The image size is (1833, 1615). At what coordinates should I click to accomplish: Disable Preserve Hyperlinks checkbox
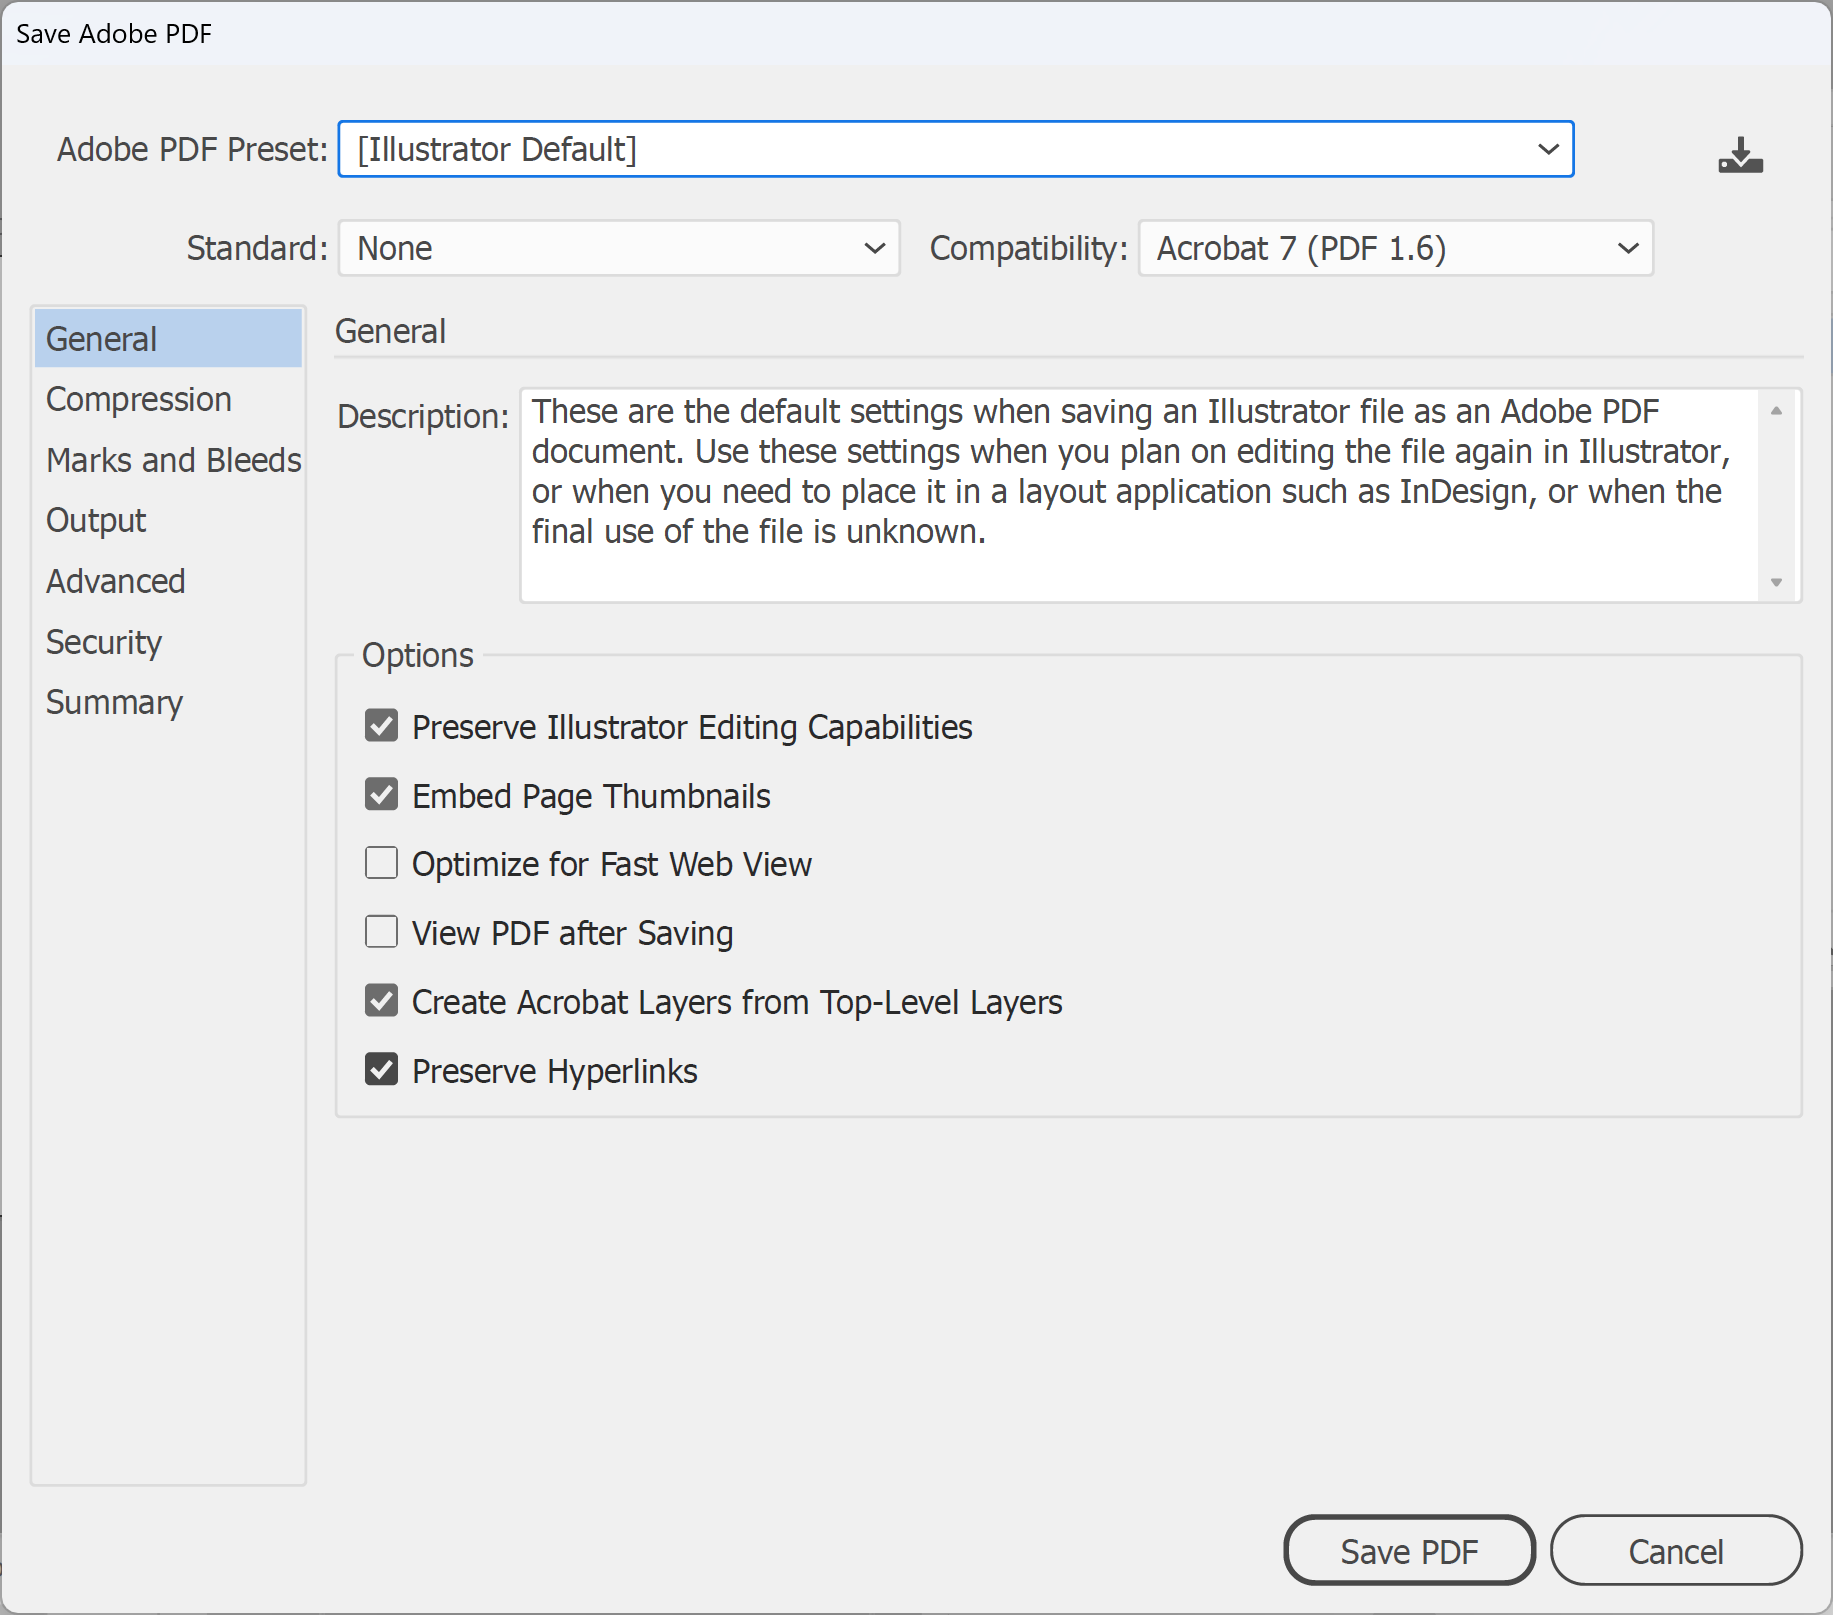tap(381, 1070)
